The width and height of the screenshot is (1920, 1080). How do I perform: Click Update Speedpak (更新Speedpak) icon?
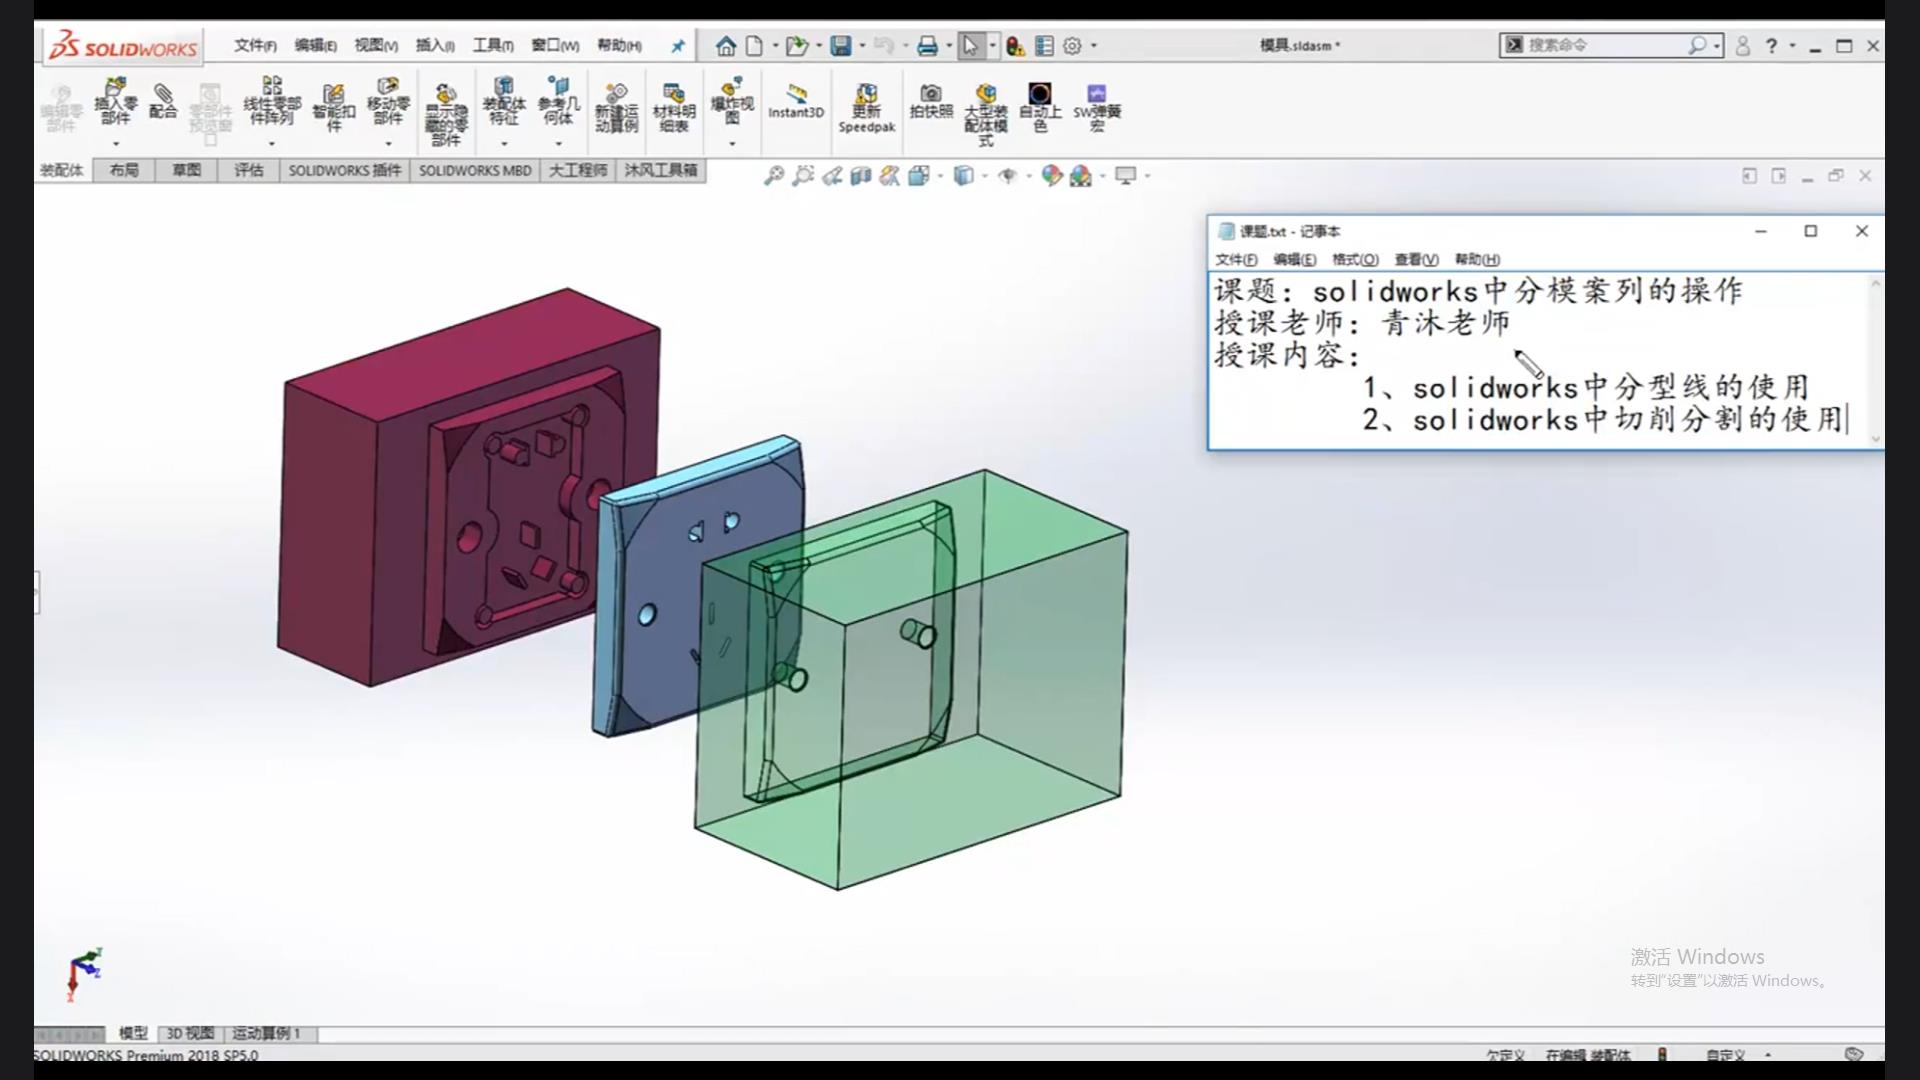pos(866,108)
